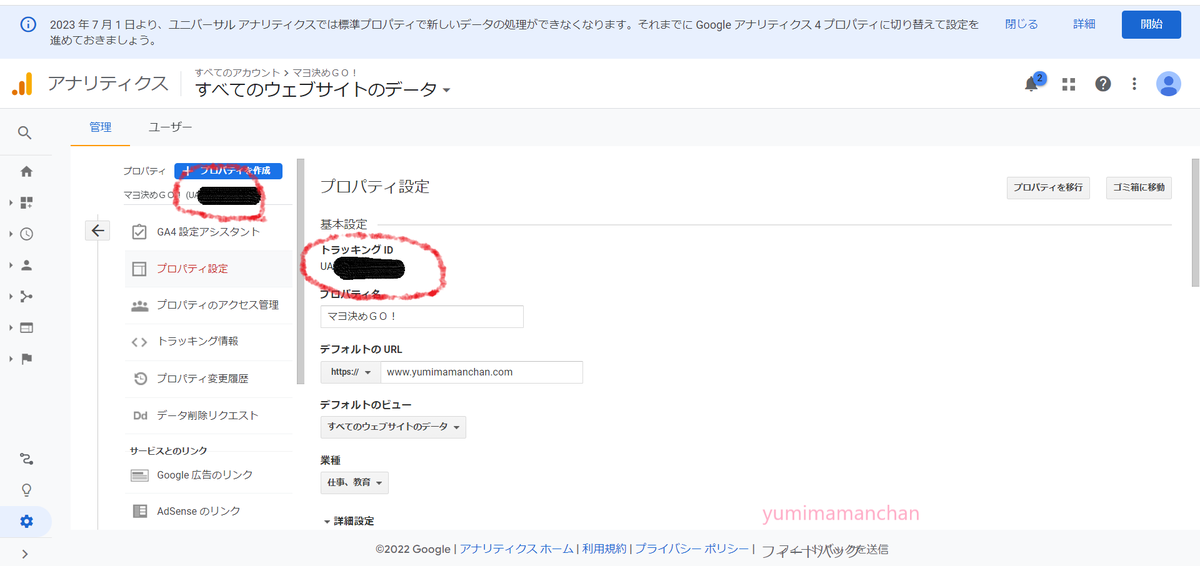The width and height of the screenshot is (1200, 566).
Task: Open the Google apps grid icon
Action: (x=1068, y=84)
